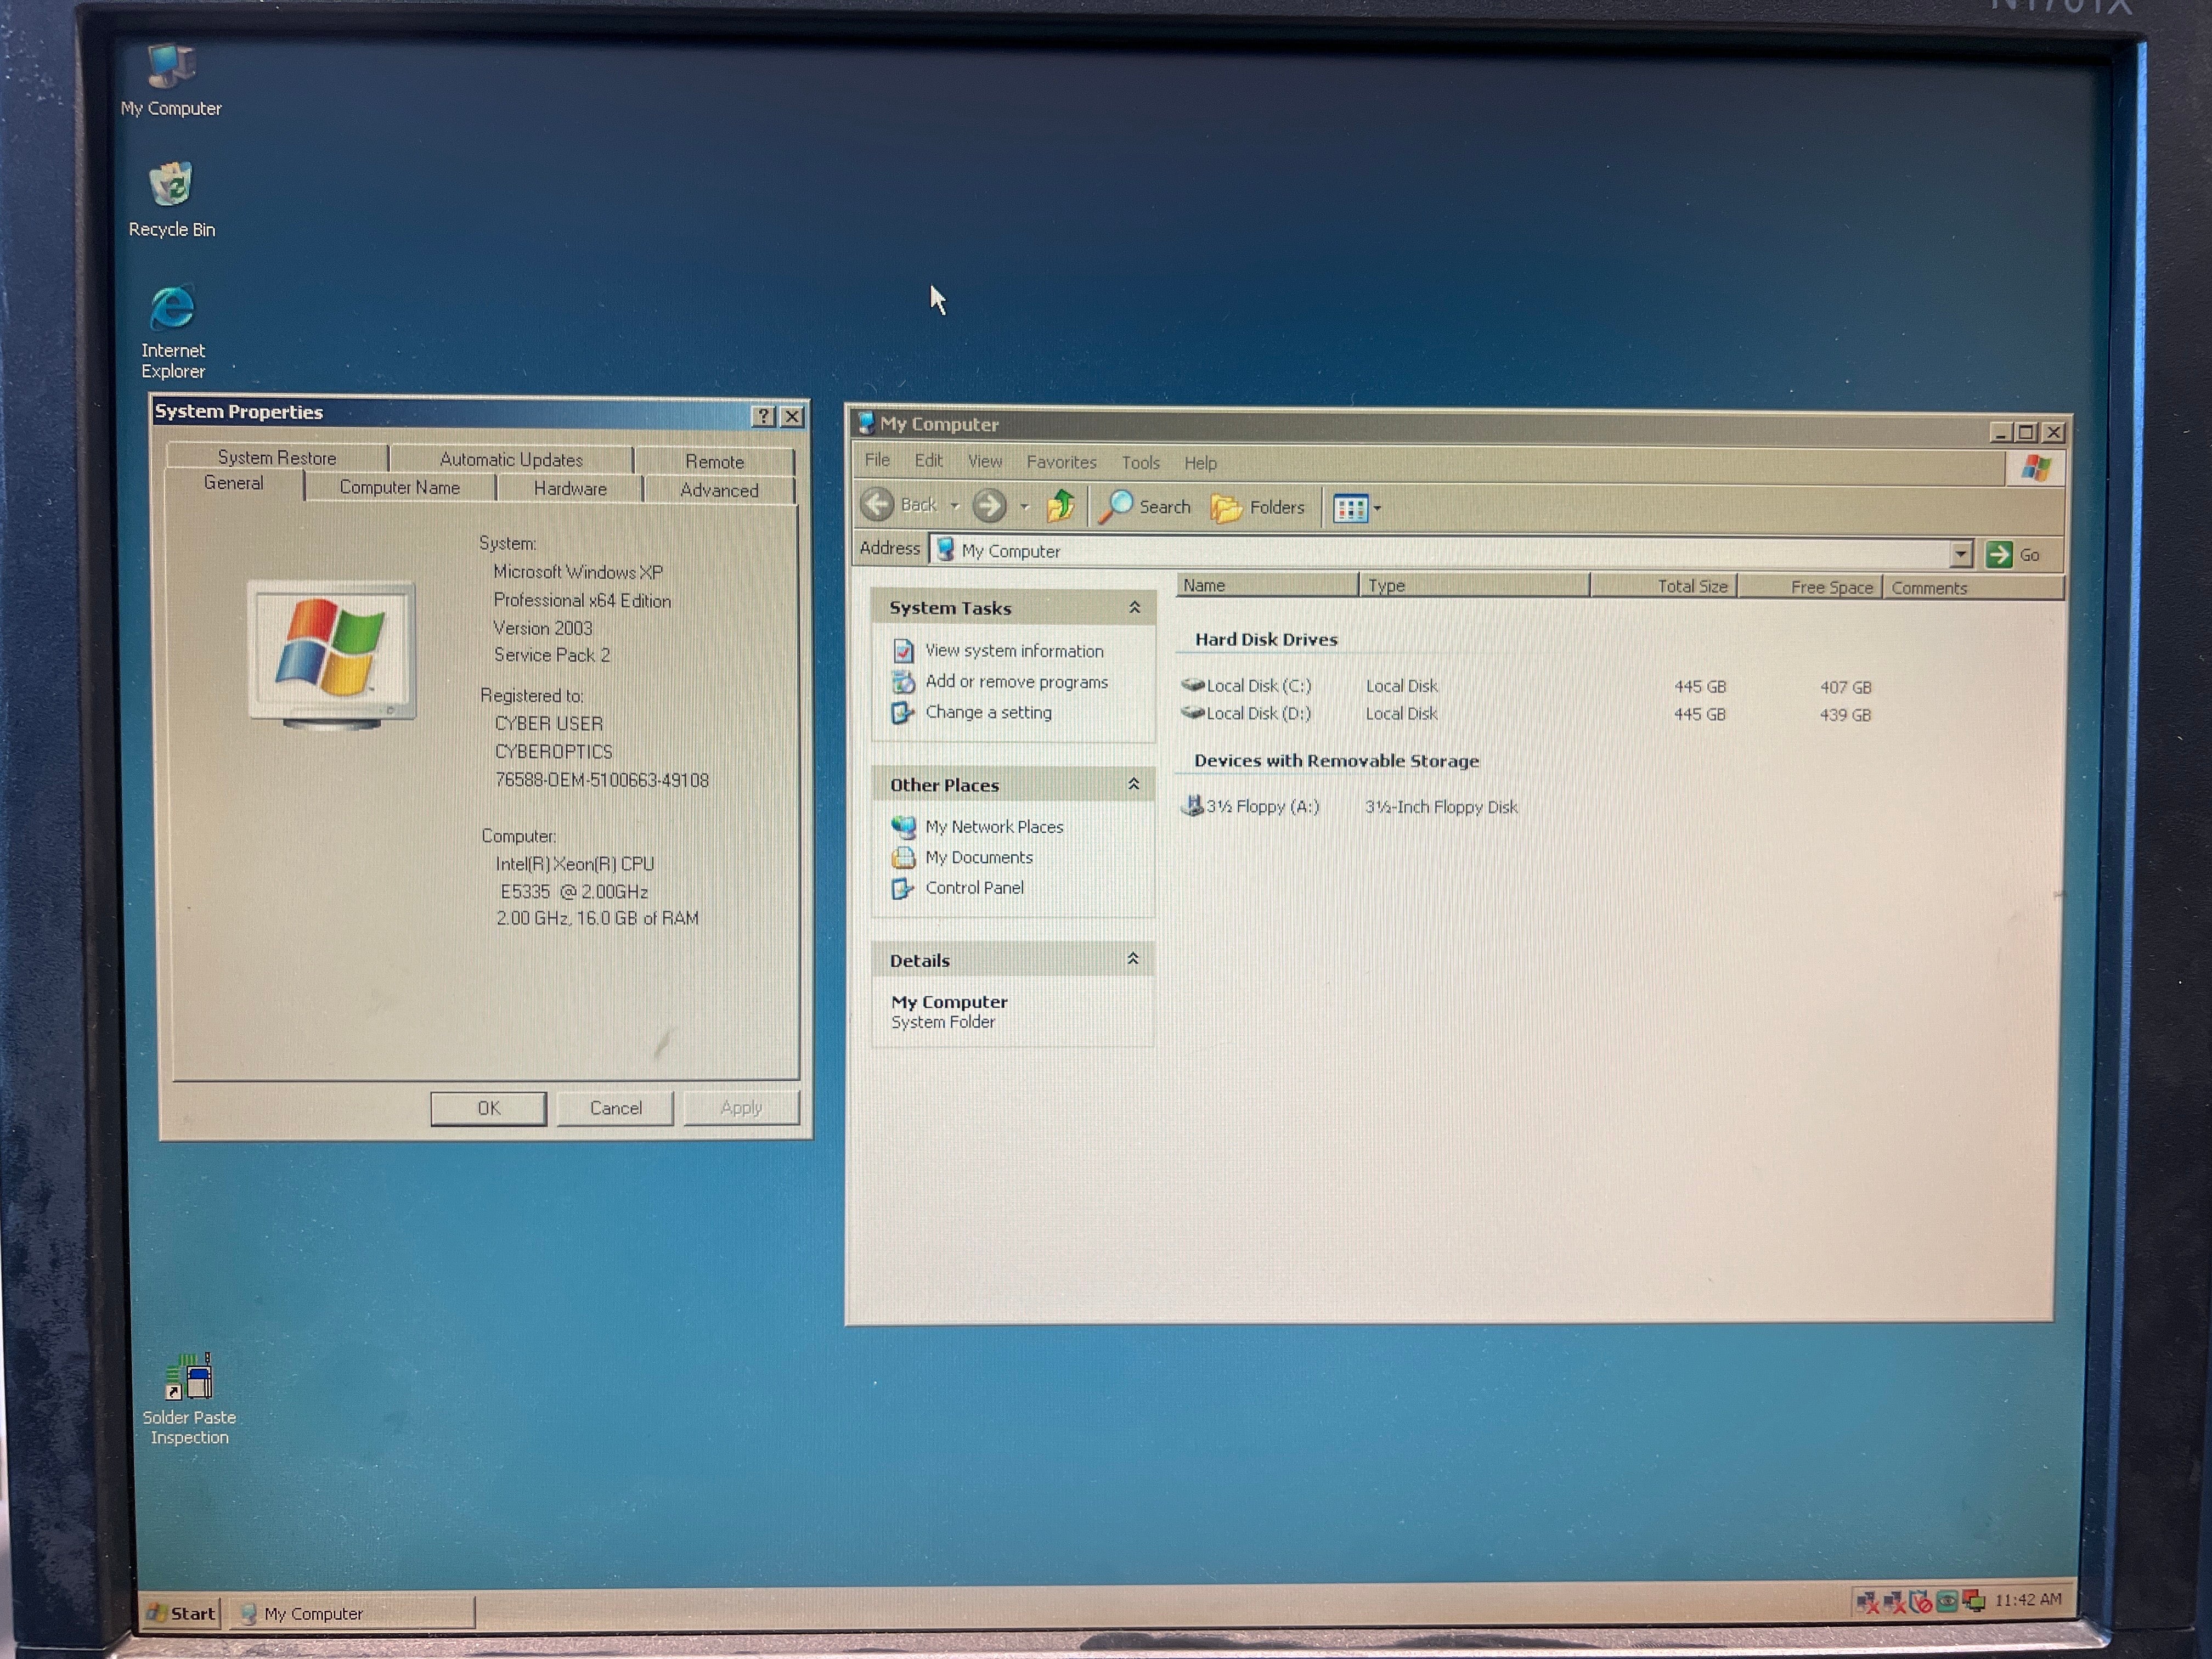Open the Tools menu
The height and width of the screenshot is (1659, 2212).
[x=1140, y=462]
